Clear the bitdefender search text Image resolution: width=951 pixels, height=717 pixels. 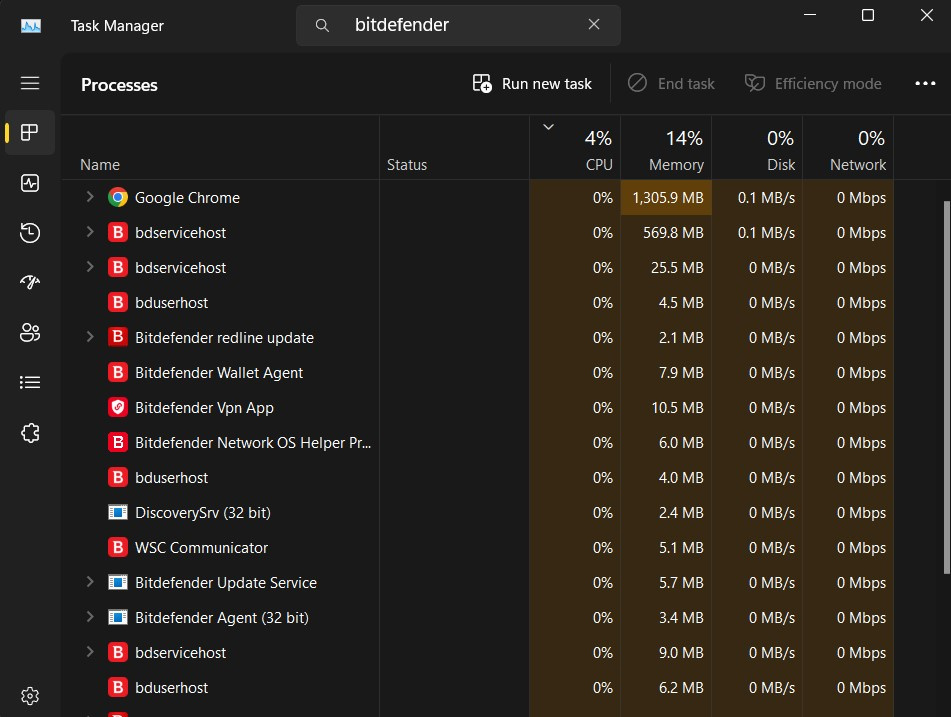coord(594,24)
